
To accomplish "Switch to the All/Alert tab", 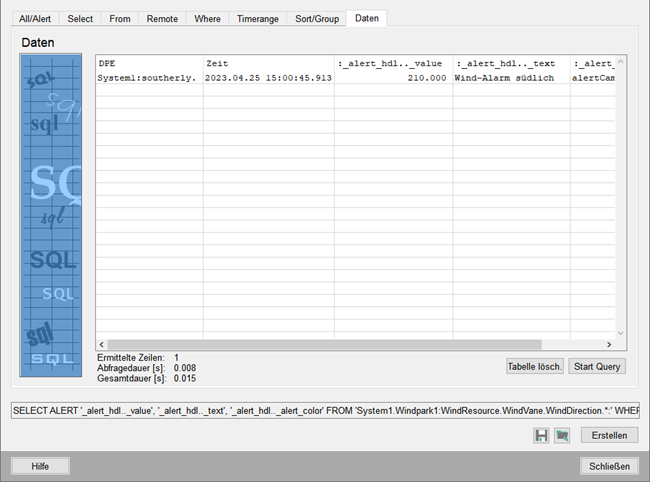I will (x=36, y=18).
